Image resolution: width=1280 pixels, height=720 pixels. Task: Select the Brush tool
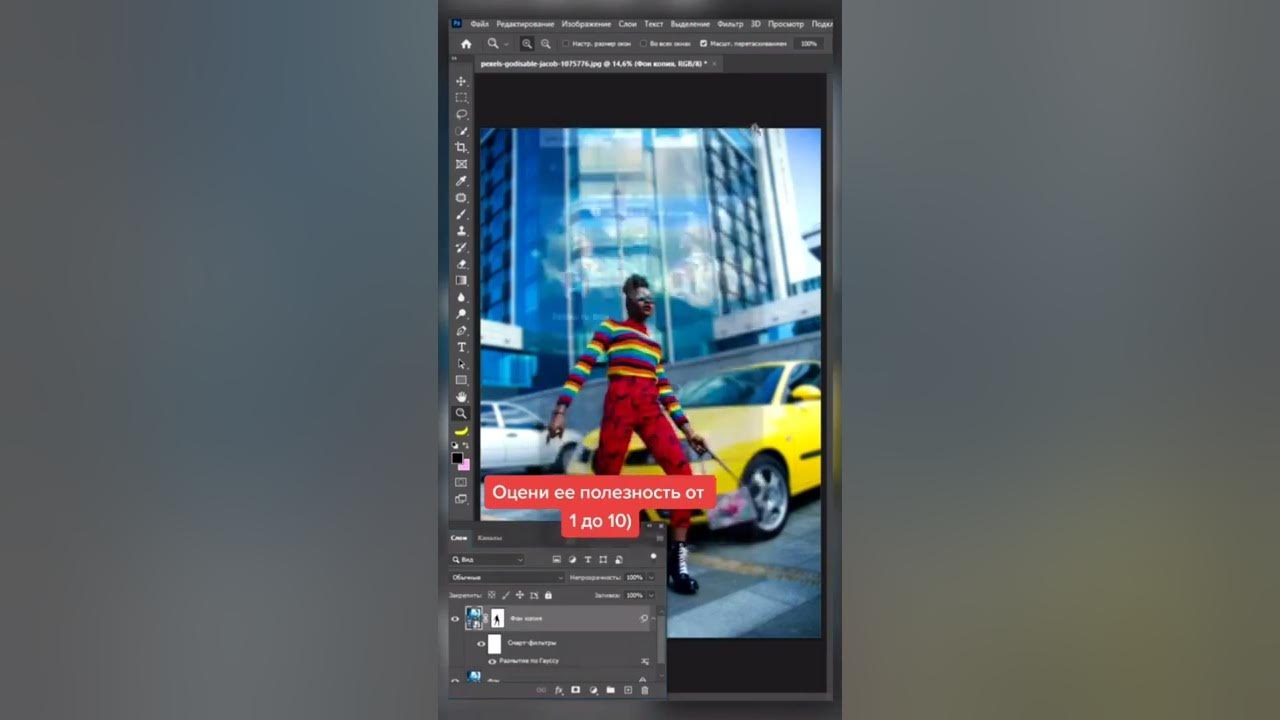click(x=461, y=213)
